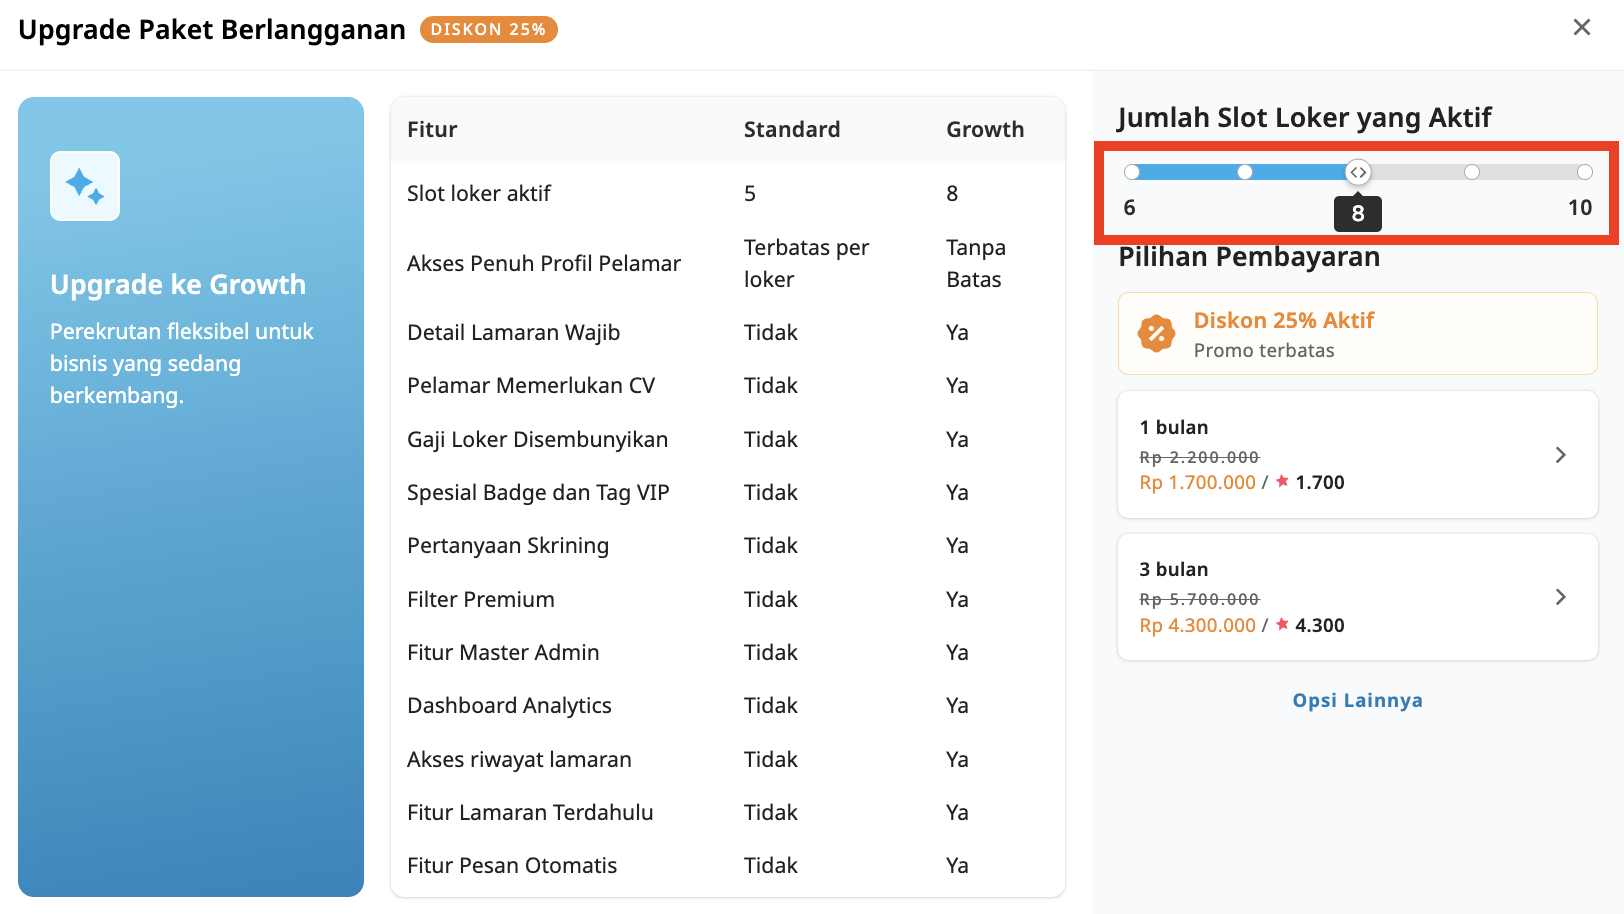Click the sparkle icon in the blue panel
This screenshot has height=914, width=1624.
click(x=85, y=185)
